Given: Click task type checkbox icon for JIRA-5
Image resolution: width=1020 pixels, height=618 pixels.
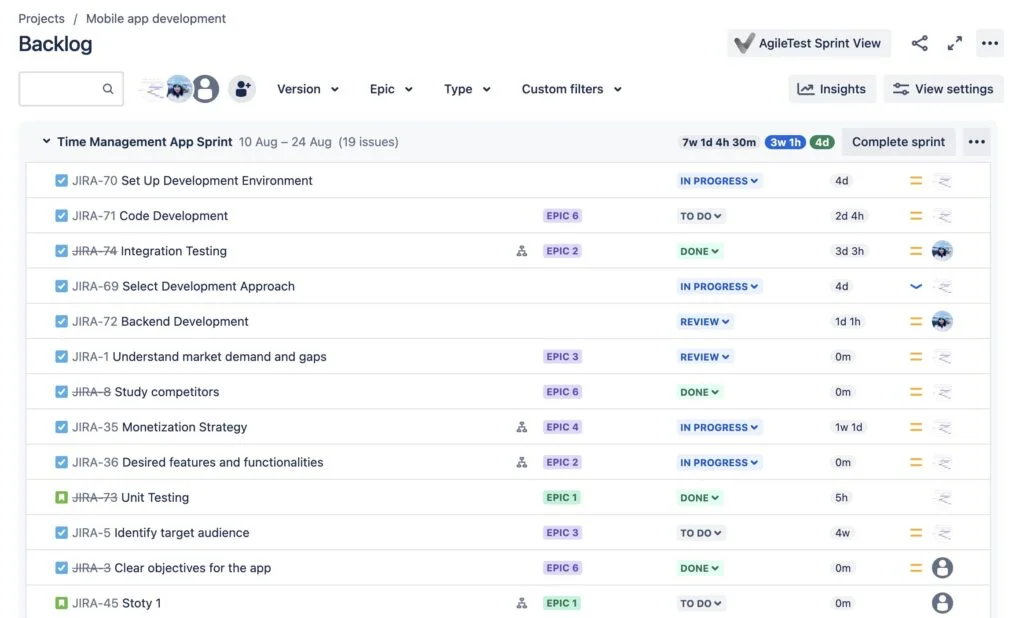Looking at the screenshot, I should pyautogui.click(x=62, y=533).
